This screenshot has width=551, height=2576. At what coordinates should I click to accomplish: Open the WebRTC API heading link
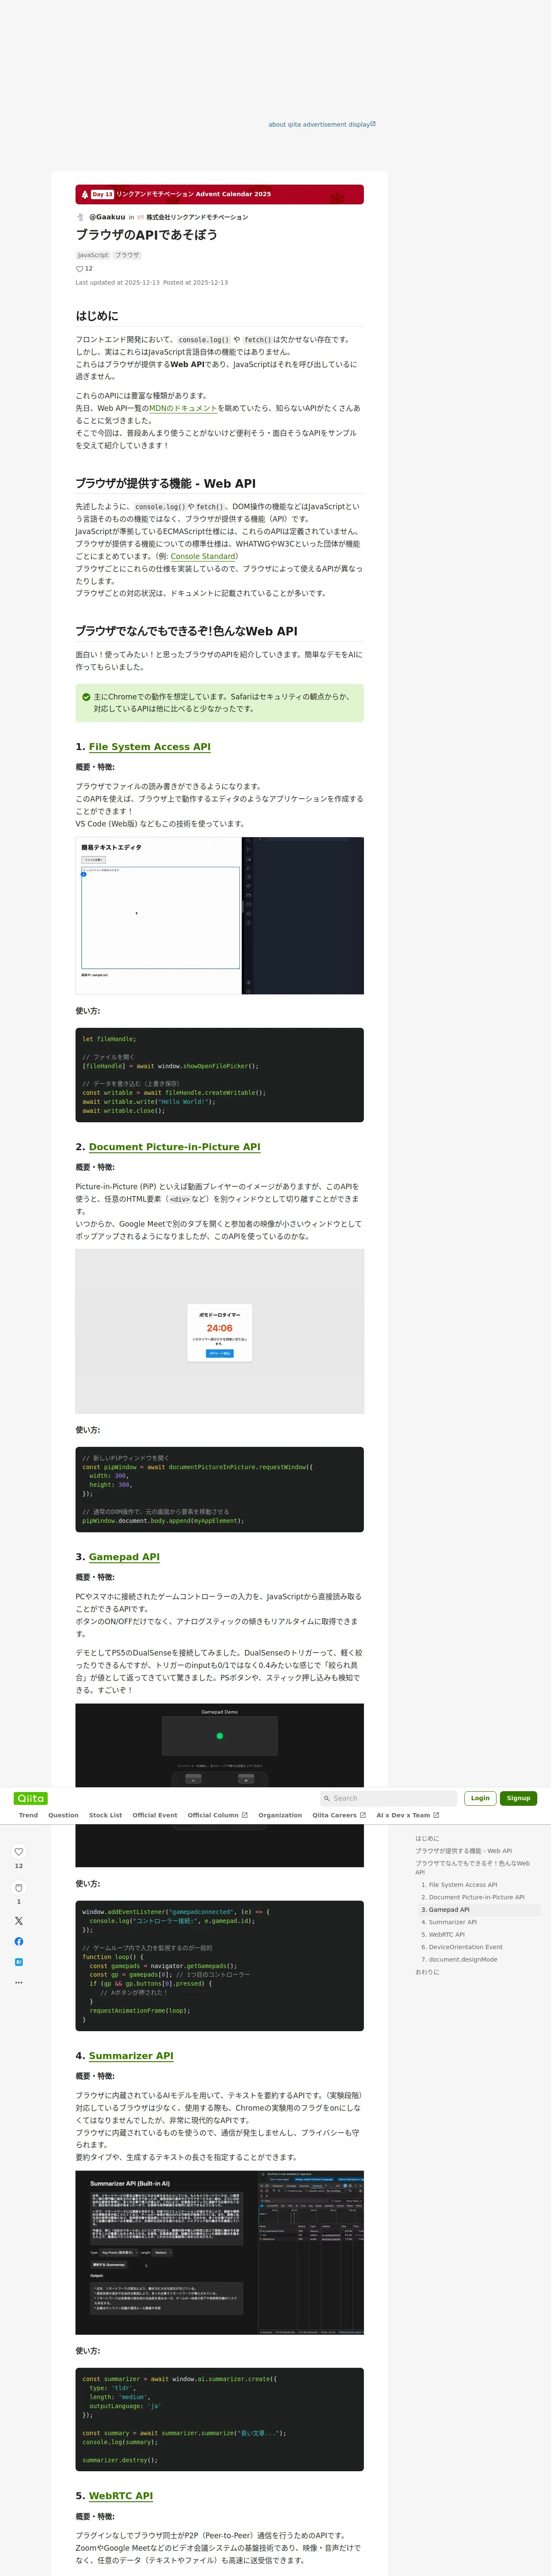pyautogui.click(x=121, y=2496)
